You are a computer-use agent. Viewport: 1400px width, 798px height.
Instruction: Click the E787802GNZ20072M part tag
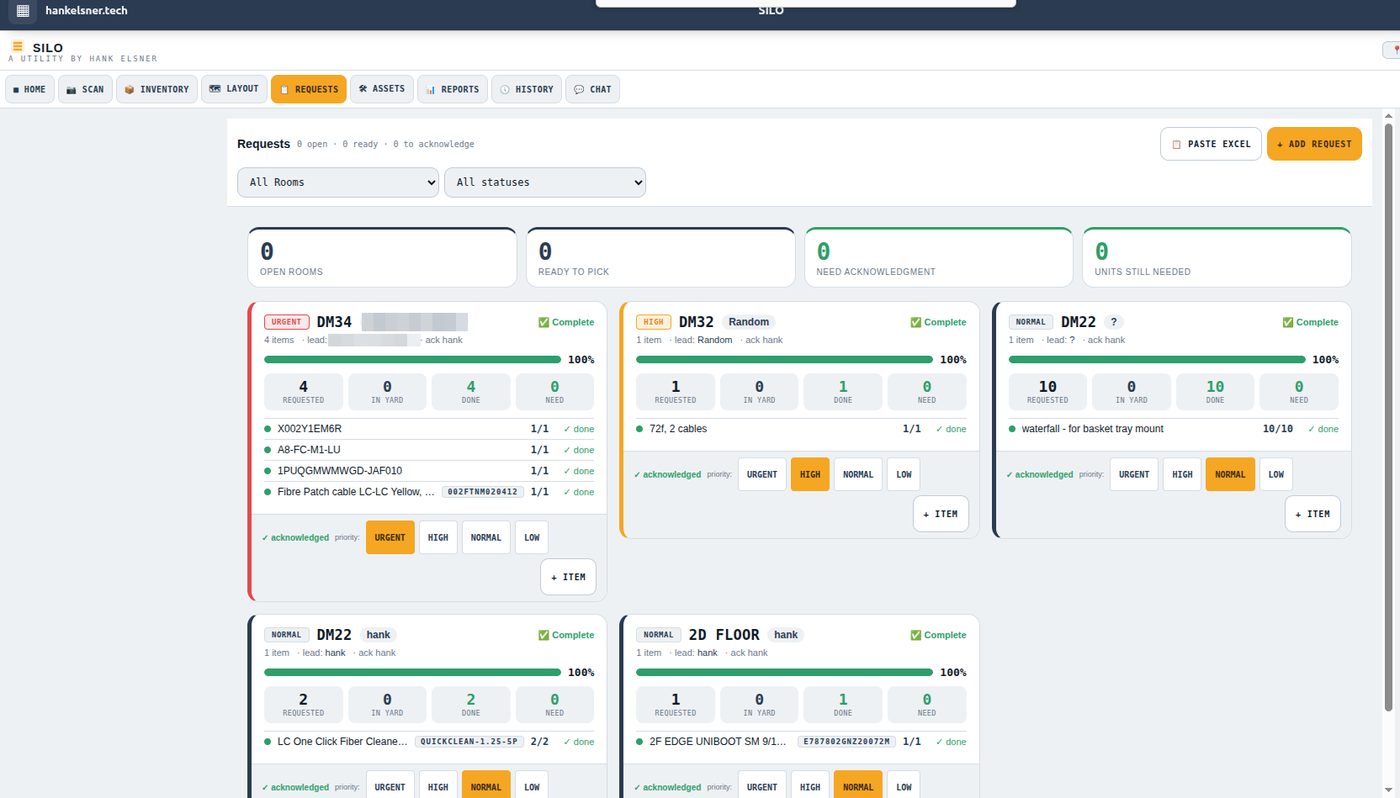click(845, 742)
